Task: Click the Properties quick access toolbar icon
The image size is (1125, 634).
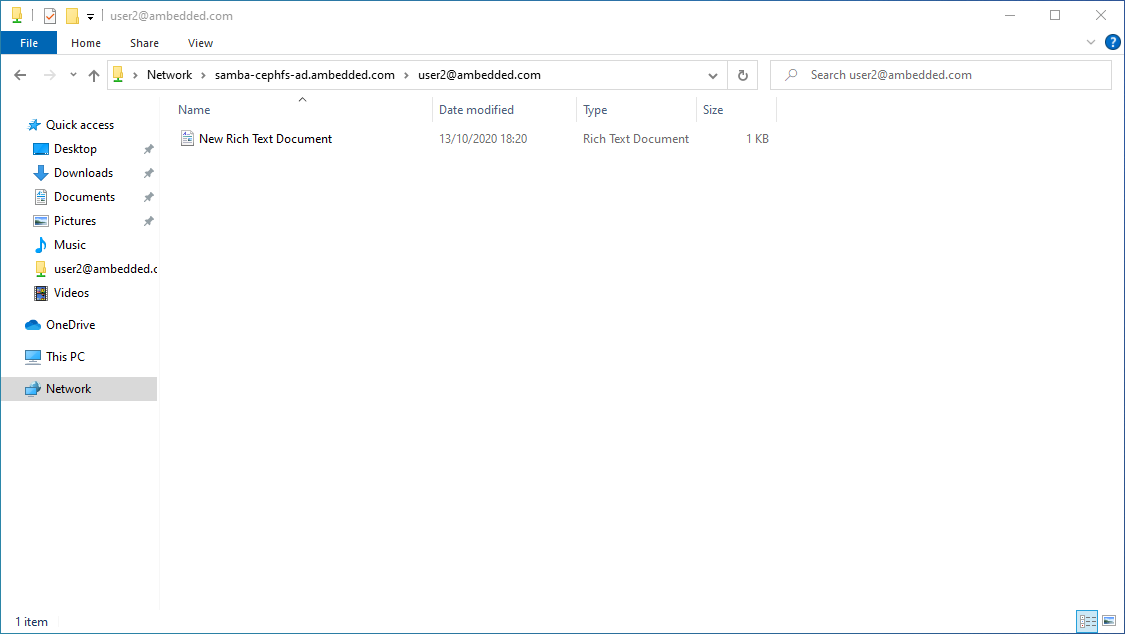Action: (x=50, y=16)
